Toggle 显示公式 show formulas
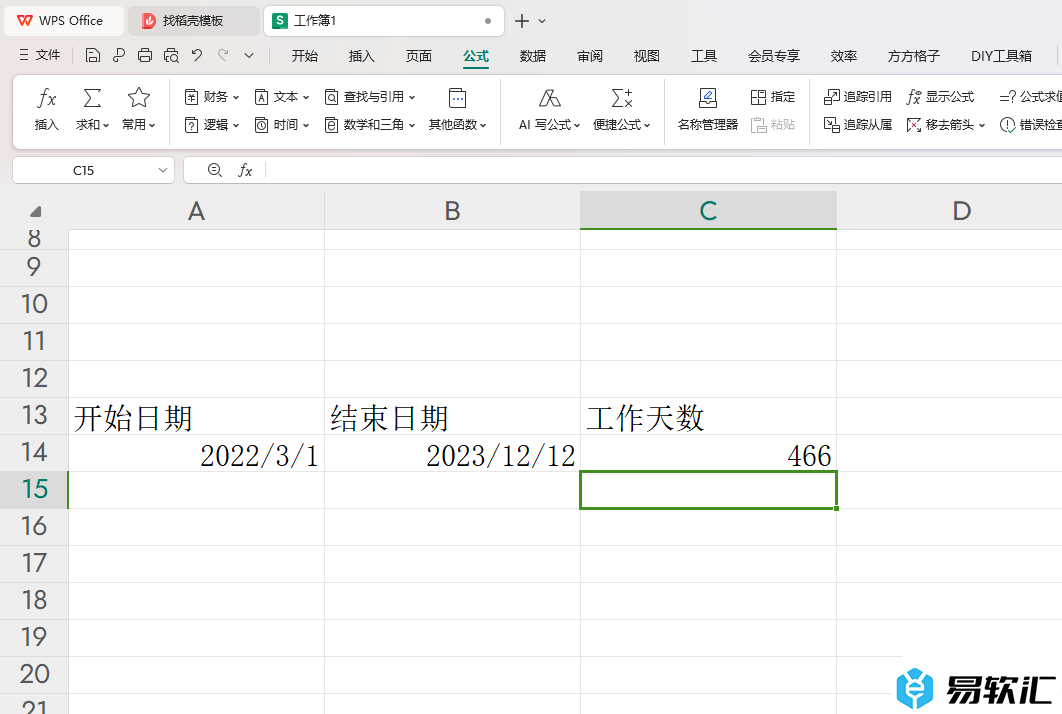The image size is (1062, 714). click(940, 97)
